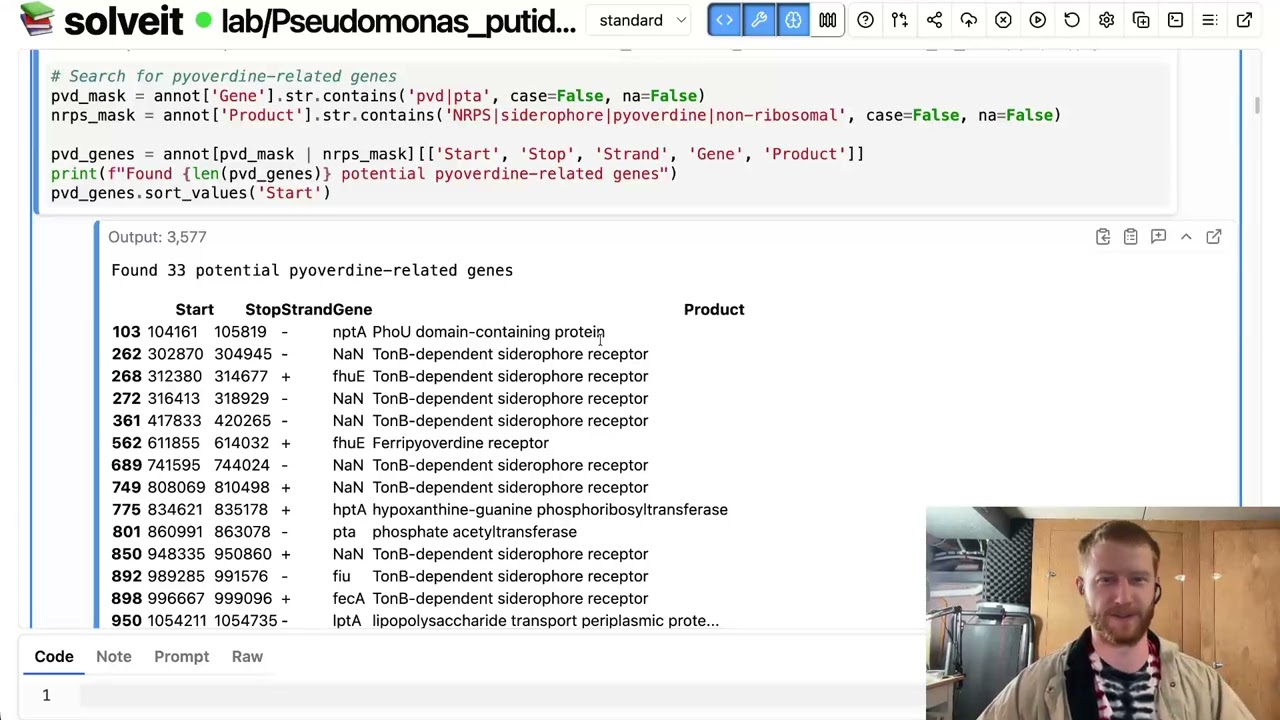Click 'Output: 3,577' label

[157, 237]
